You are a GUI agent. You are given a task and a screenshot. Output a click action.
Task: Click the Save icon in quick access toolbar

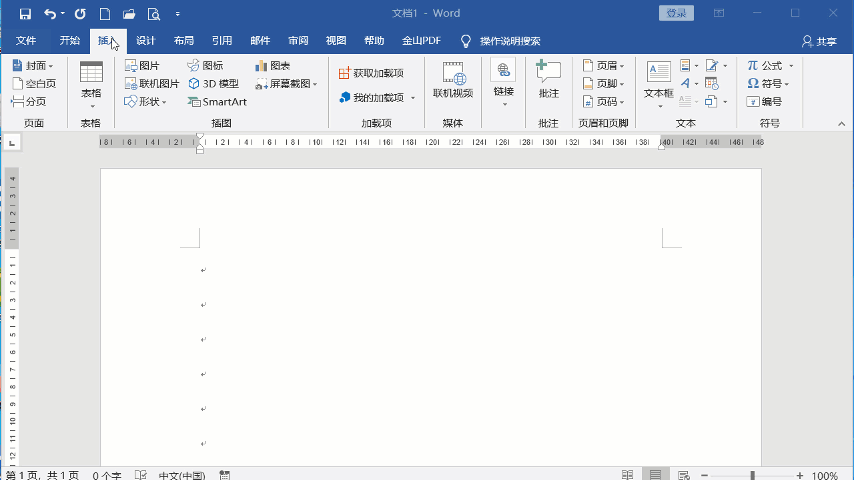click(x=25, y=14)
